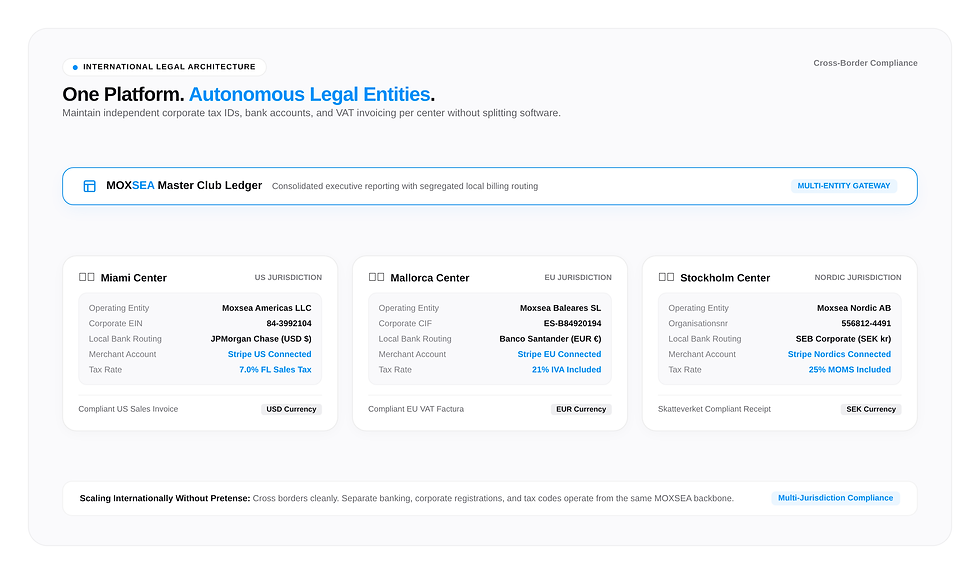
Task: Click the Maintain independent corporate tax IDs subtitle
Action: pyautogui.click(x=311, y=113)
